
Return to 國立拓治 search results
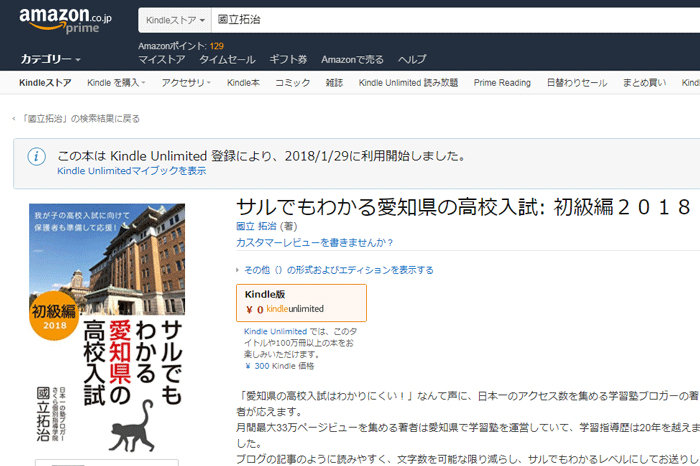(x=78, y=119)
